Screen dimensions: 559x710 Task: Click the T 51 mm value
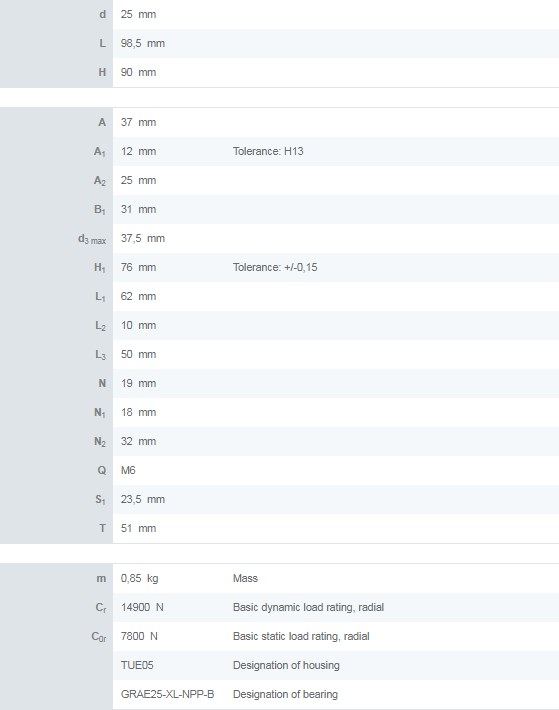pyautogui.click(x=138, y=528)
